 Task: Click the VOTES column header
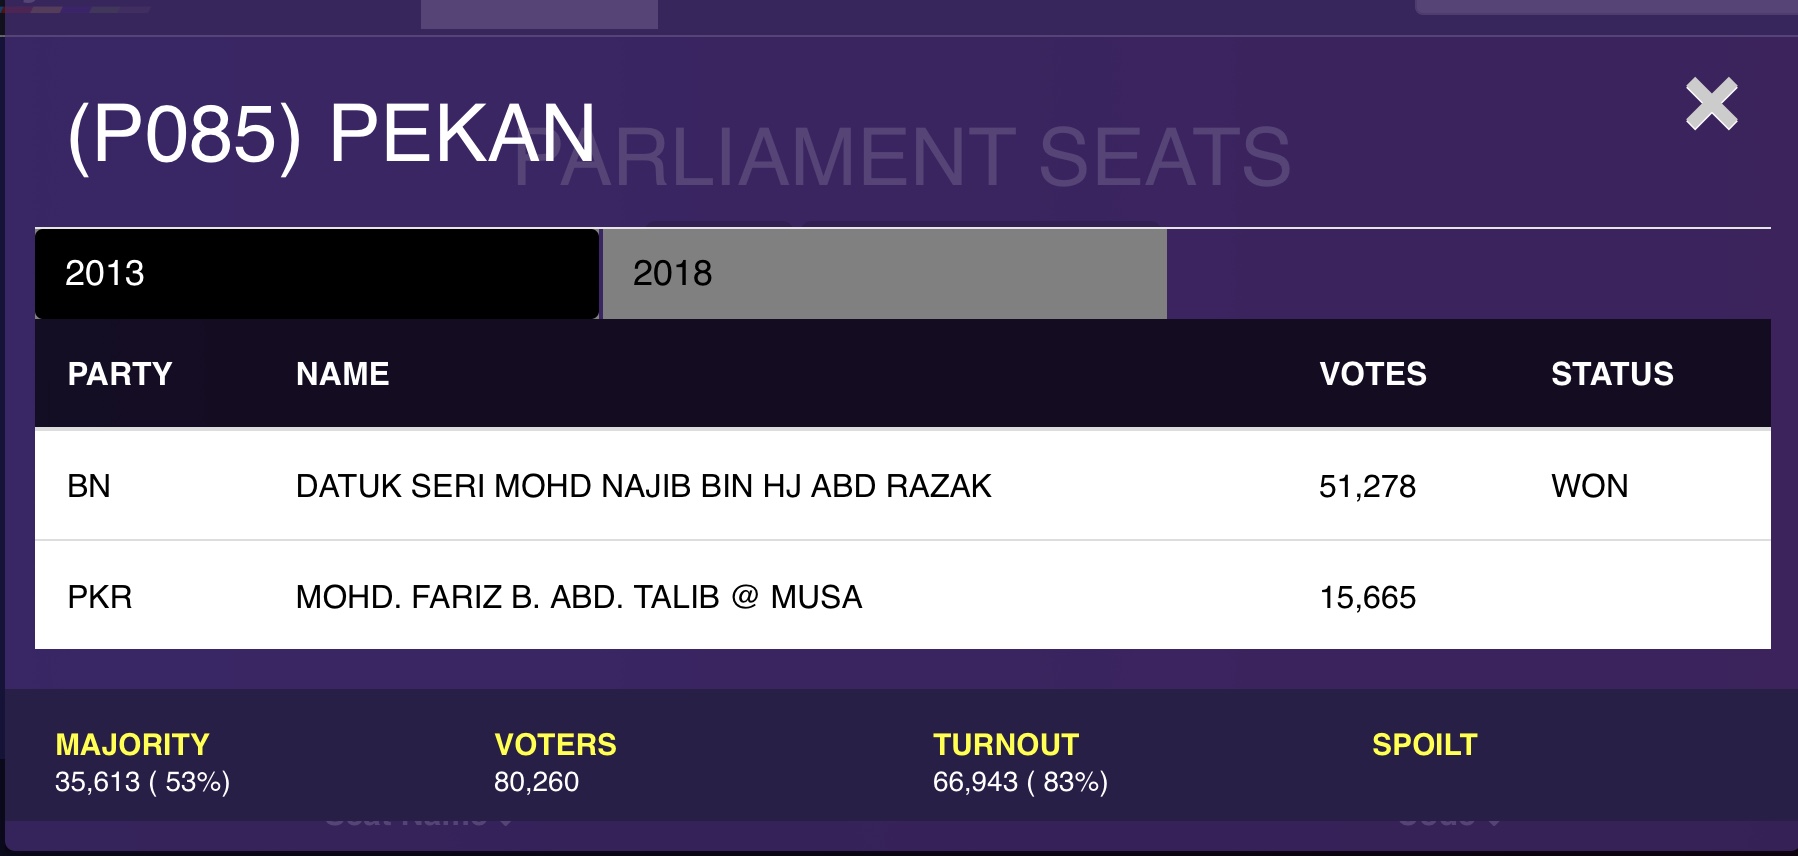[x=1373, y=374]
